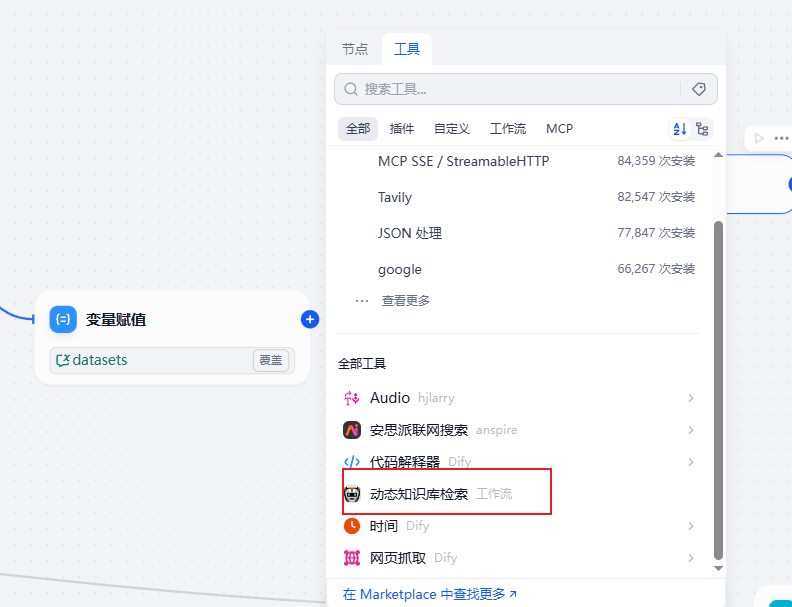Filter tools by 插件 category
The height and width of the screenshot is (607, 792).
click(x=402, y=129)
